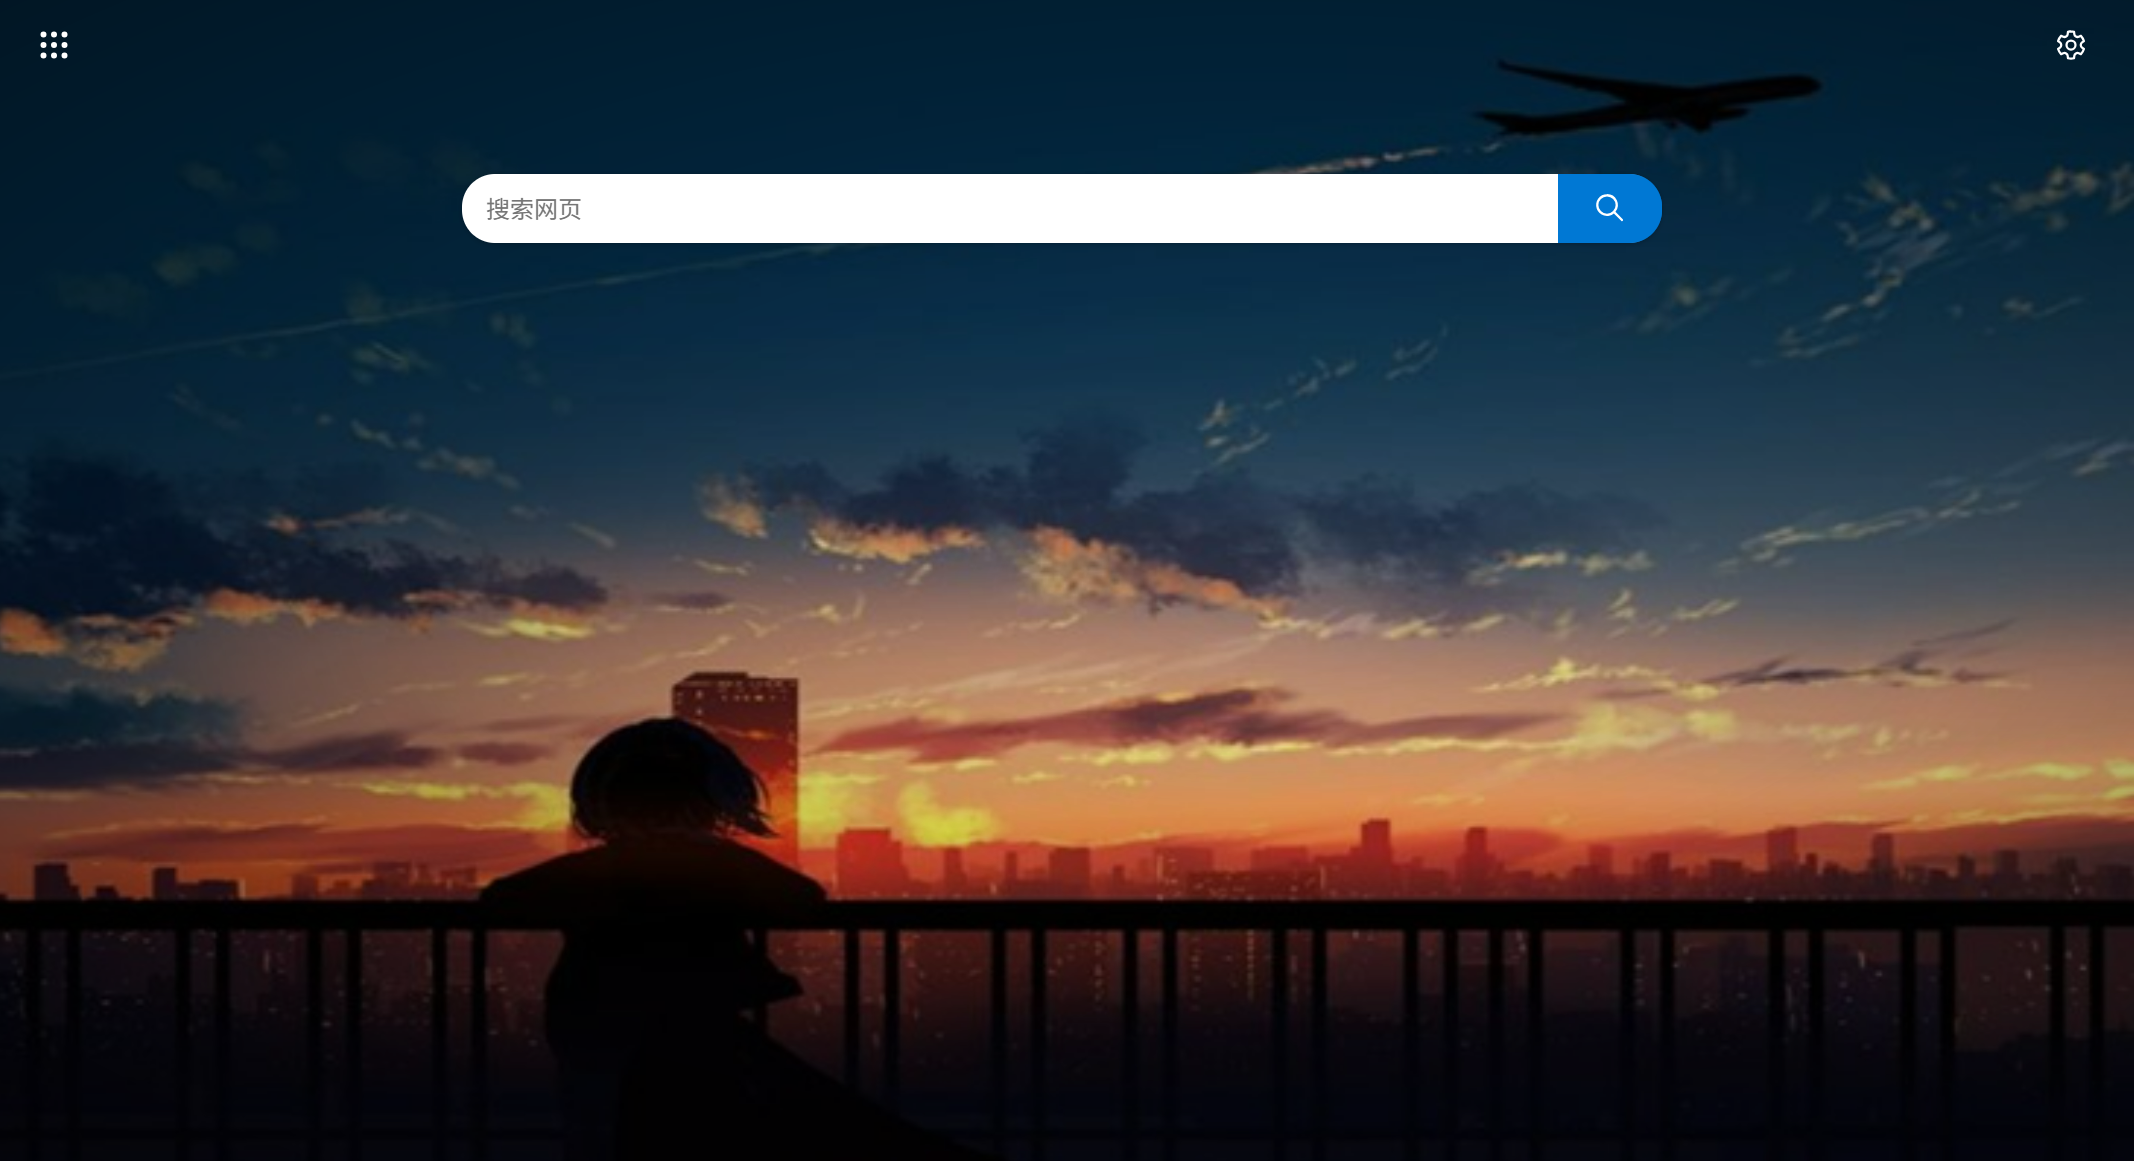This screenshot has width=2134, height=1161.
Task: Click the 搜索网页 placeholder text
Action: (x=534, y=209)
